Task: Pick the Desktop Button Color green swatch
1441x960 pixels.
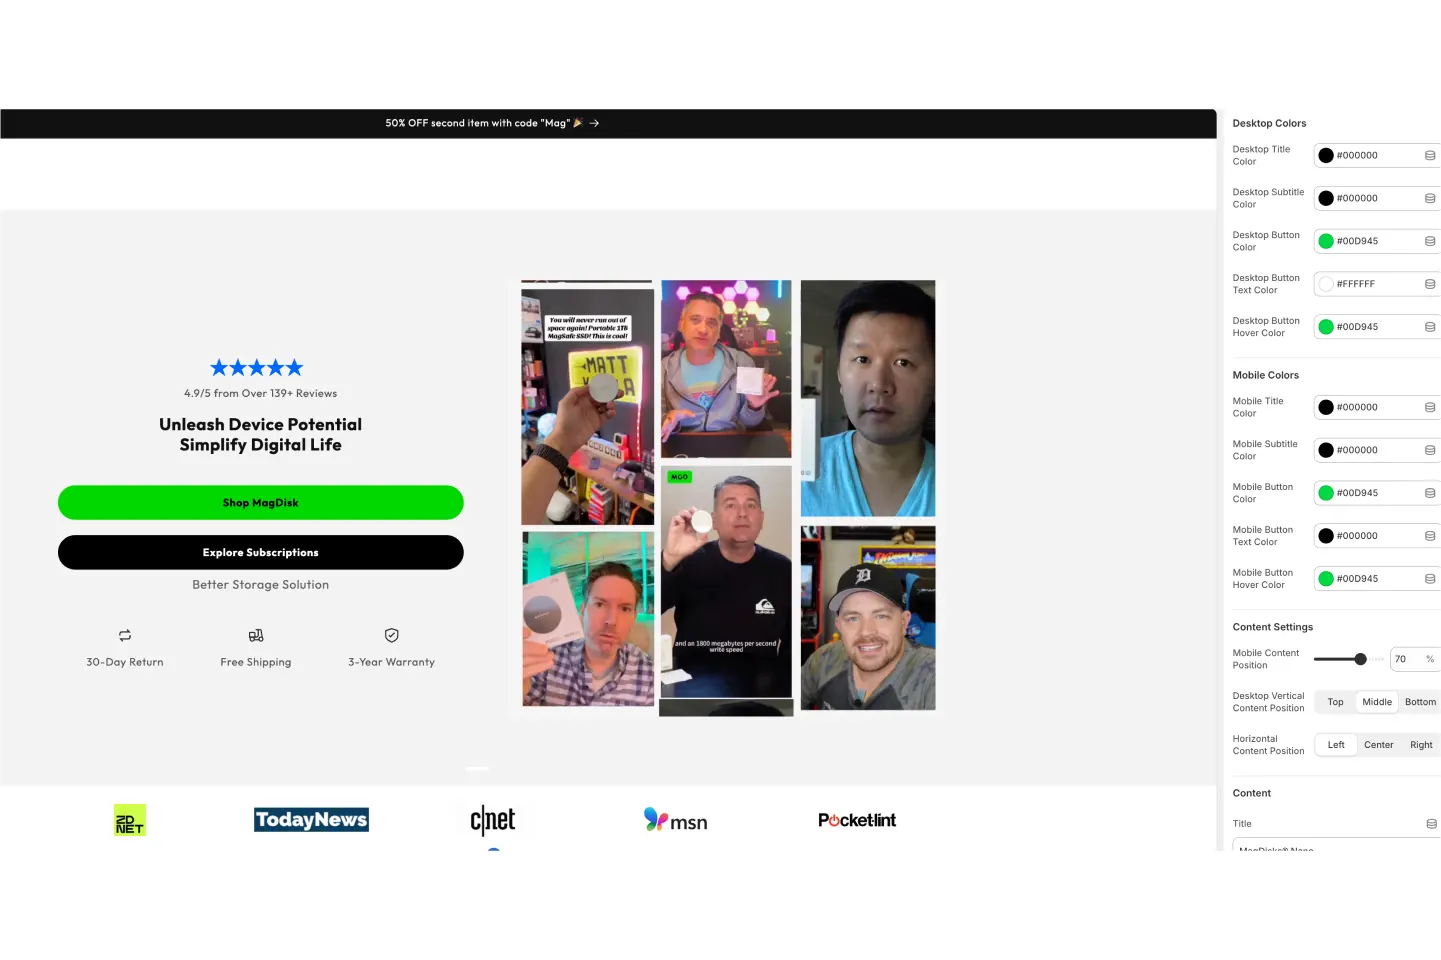Action: tap(1326, 241)
